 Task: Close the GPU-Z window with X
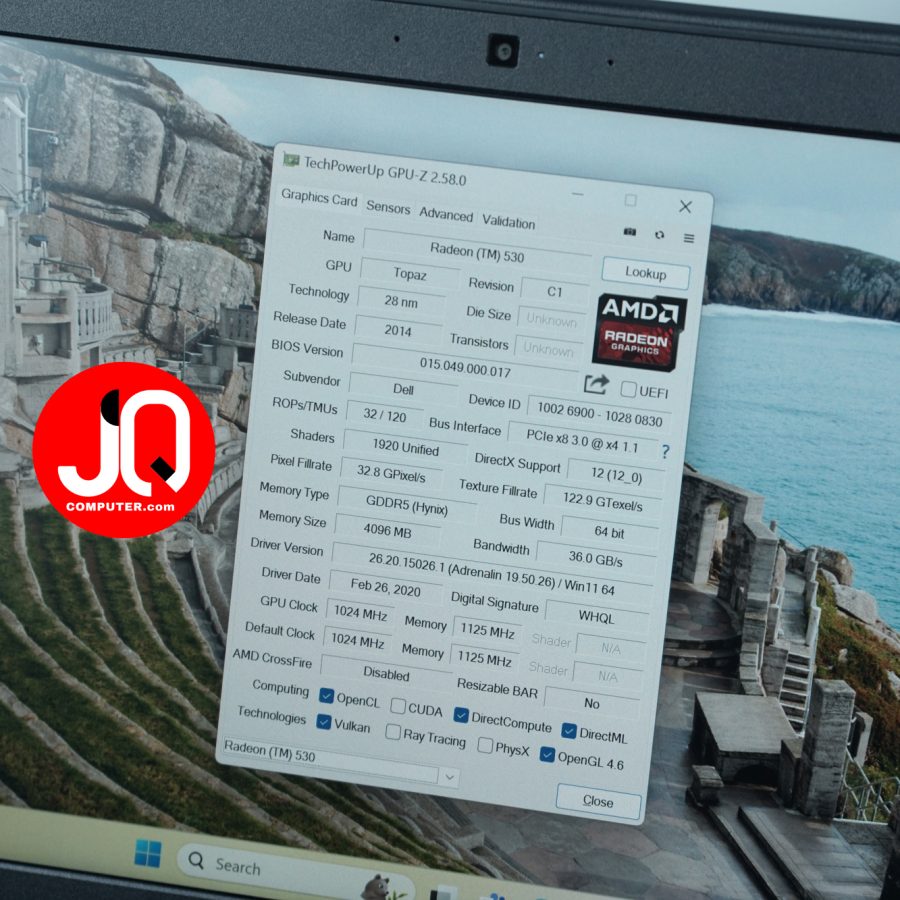(685, 207)
